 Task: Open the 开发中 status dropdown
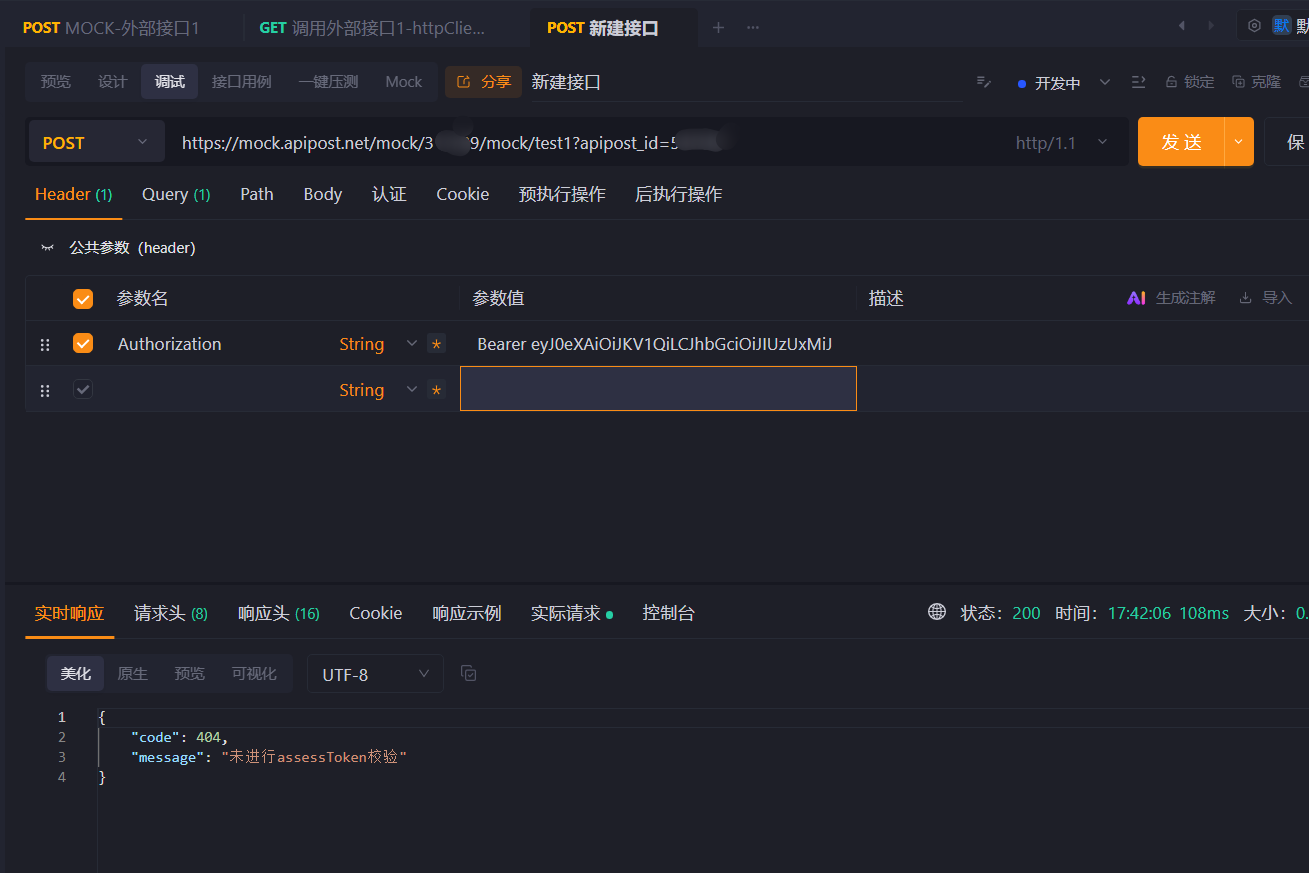(1064, 83)
